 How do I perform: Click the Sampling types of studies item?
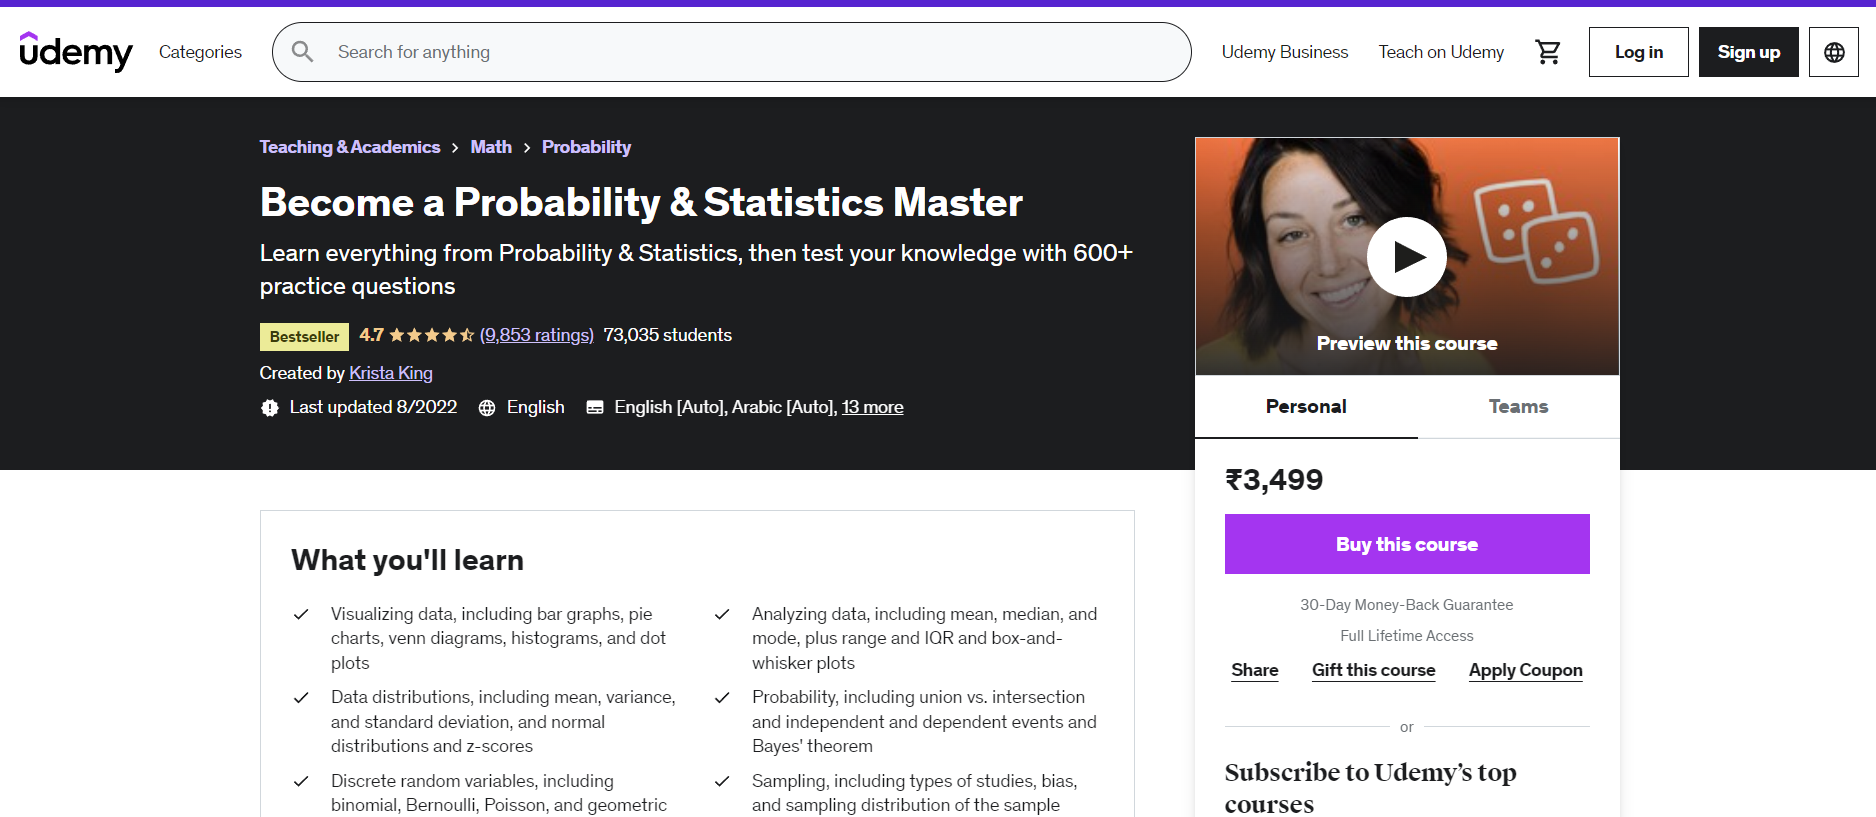tap(914, 793)
